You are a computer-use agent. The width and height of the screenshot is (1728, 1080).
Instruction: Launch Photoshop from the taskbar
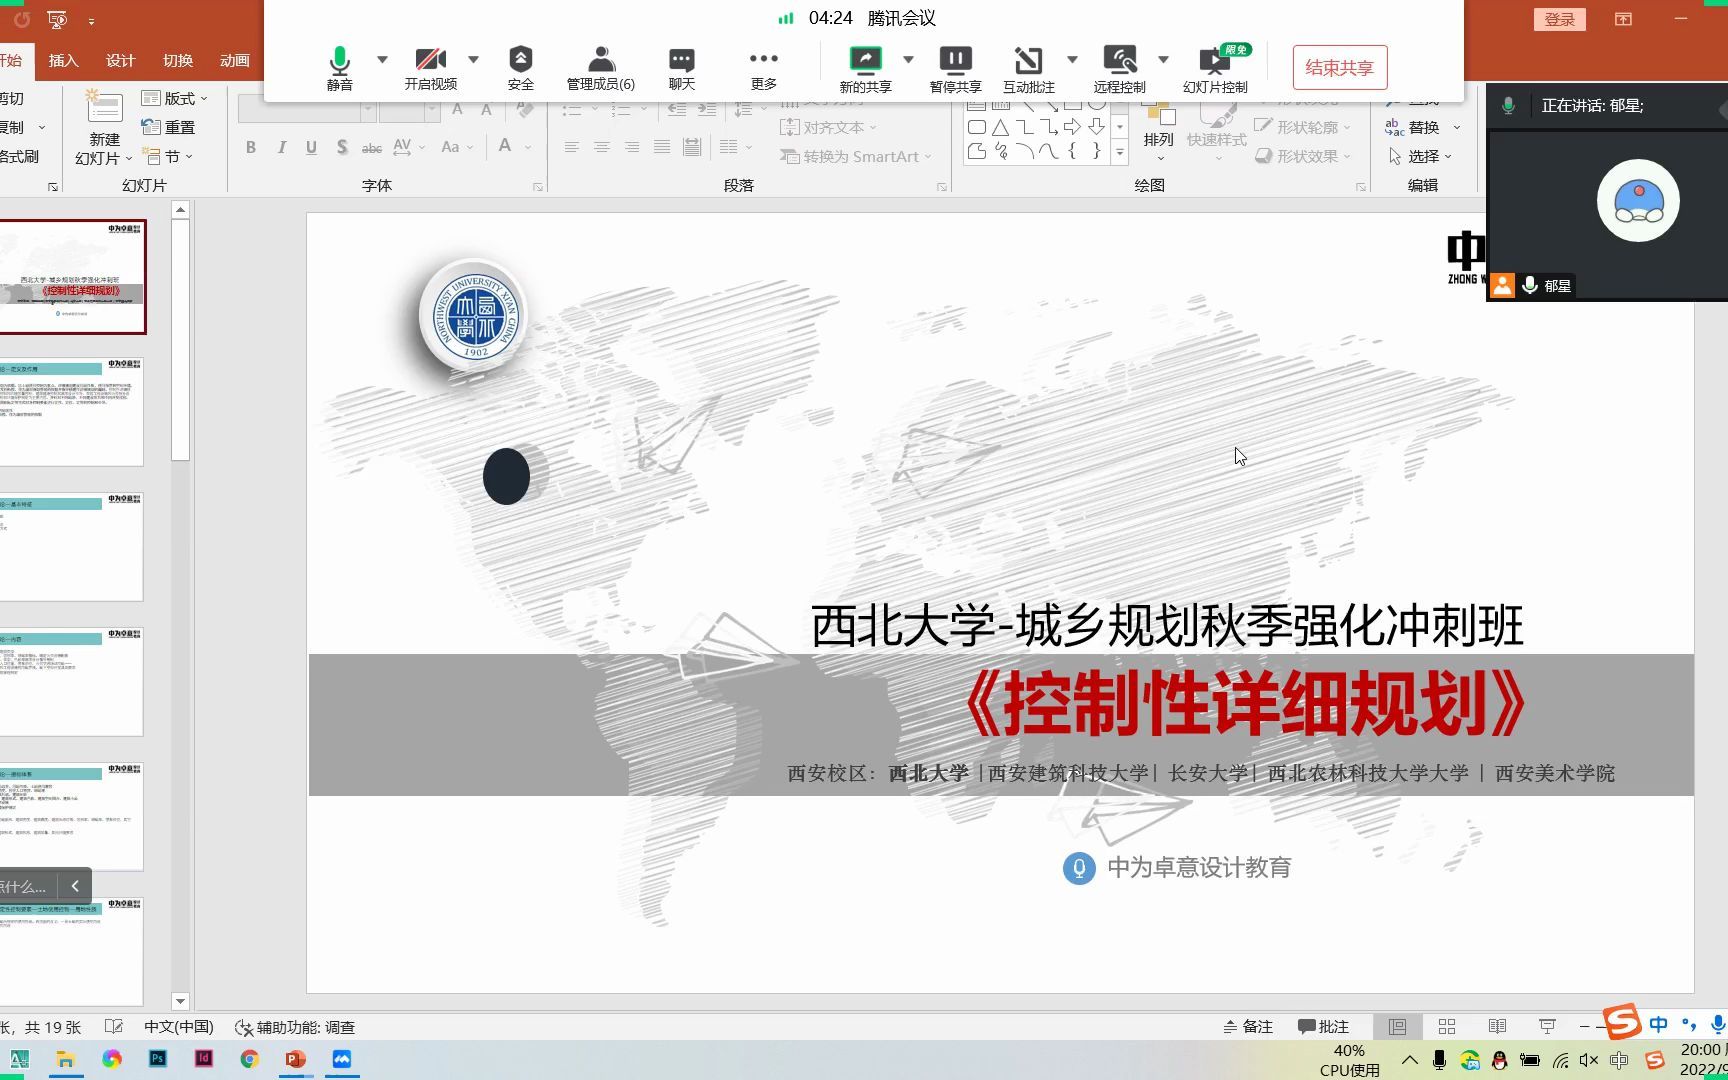coord(157,1058)
